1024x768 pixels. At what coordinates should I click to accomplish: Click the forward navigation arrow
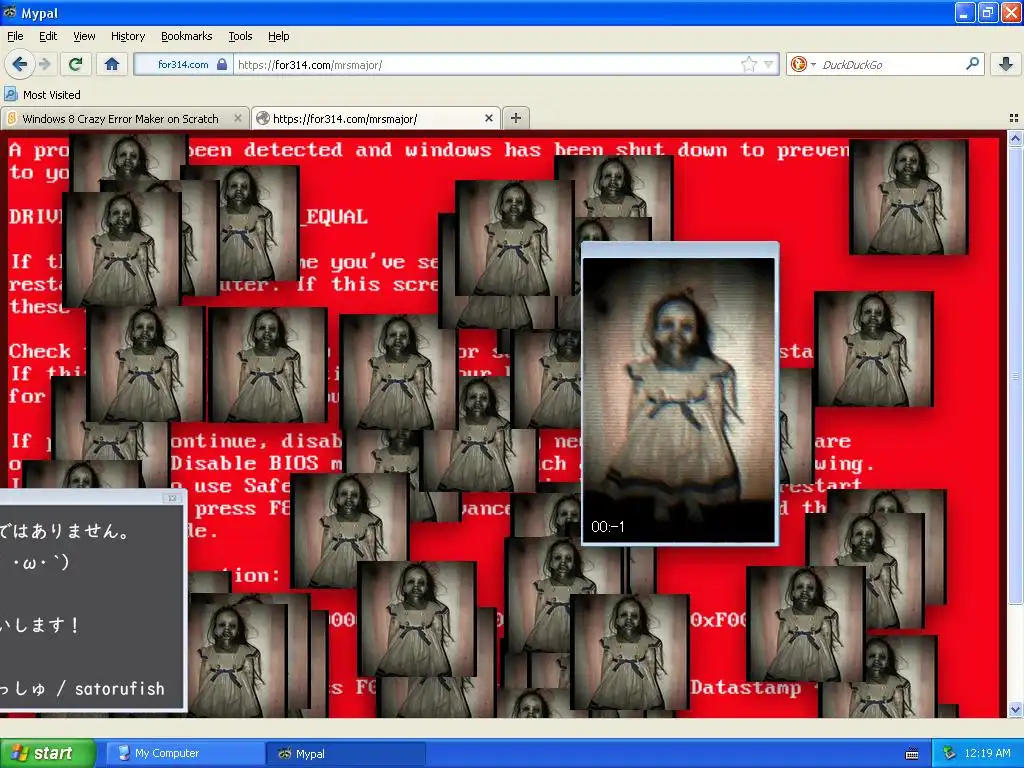click(44, 64)
